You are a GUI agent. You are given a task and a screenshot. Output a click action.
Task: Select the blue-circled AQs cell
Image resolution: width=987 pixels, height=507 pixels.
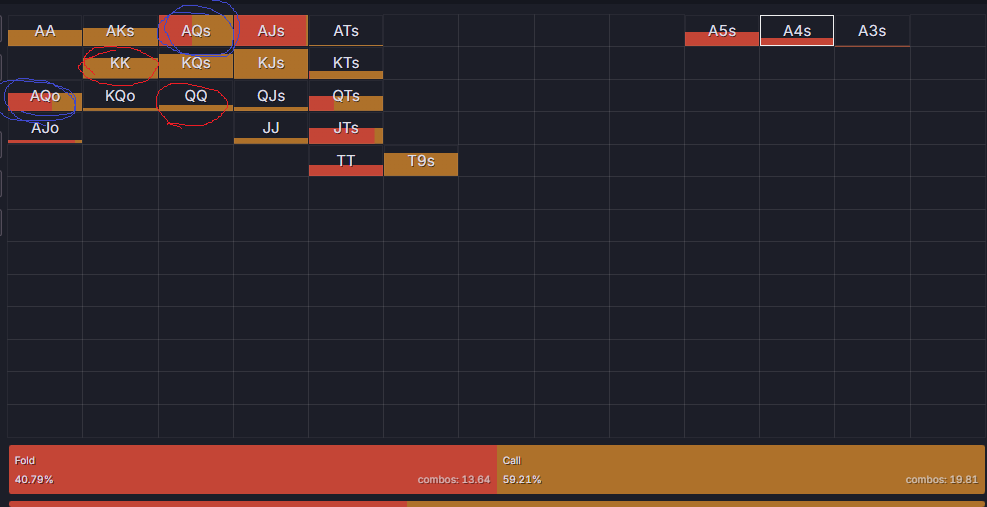[196, 31]
